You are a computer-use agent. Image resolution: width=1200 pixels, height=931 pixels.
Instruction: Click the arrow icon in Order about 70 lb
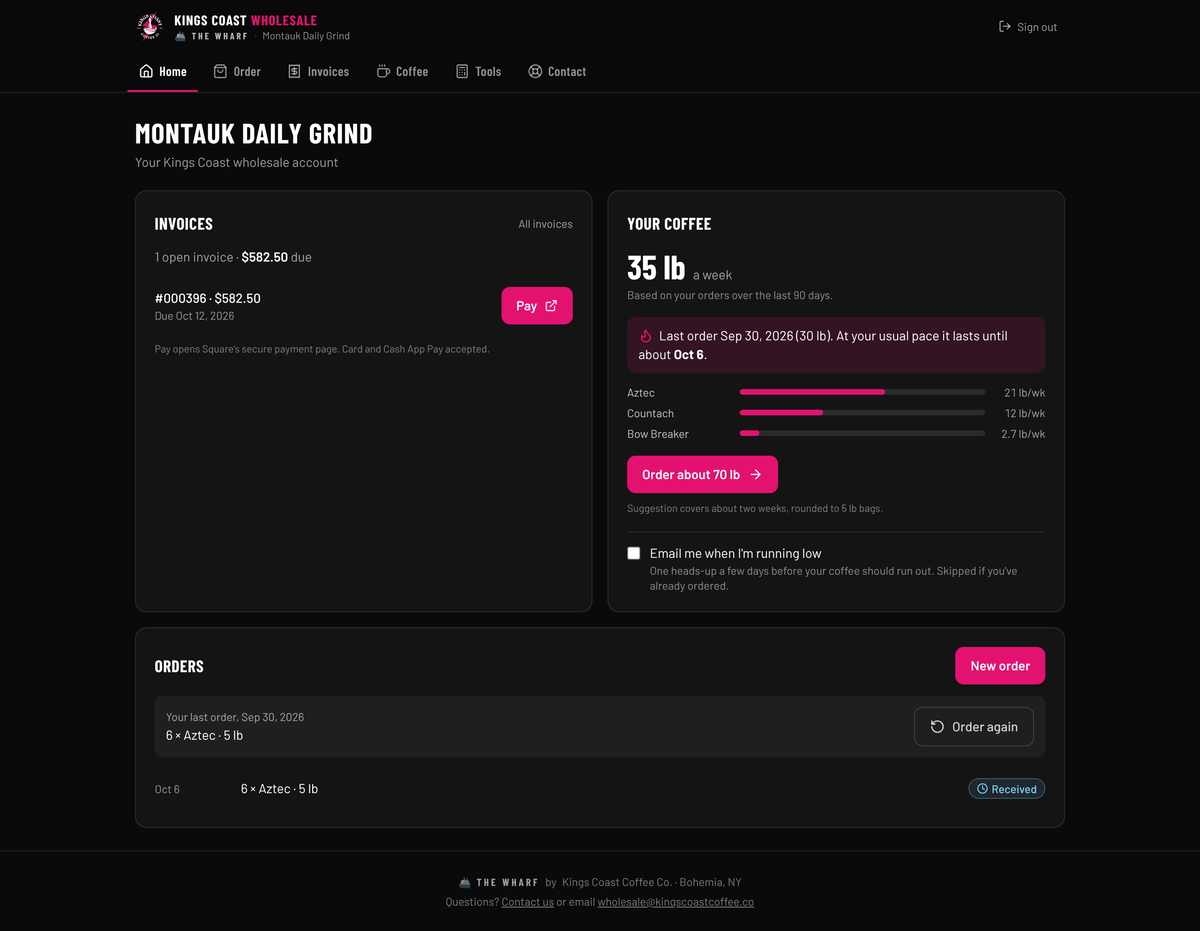(756, 475)
